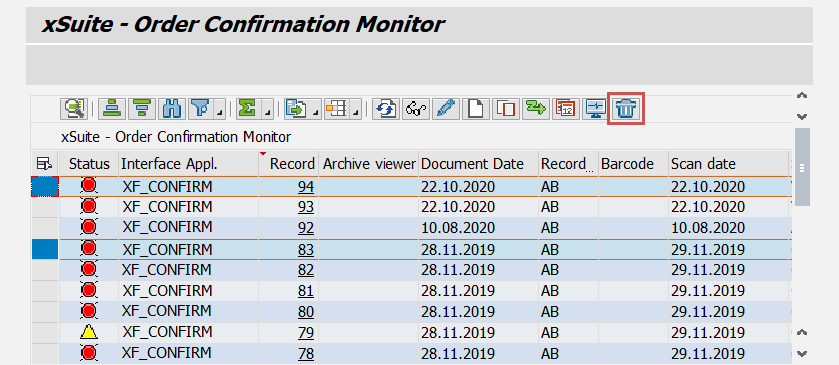Create new record with blank page icon
The width and height of the screenshot is (839, 365).
[x=476, y=109]
